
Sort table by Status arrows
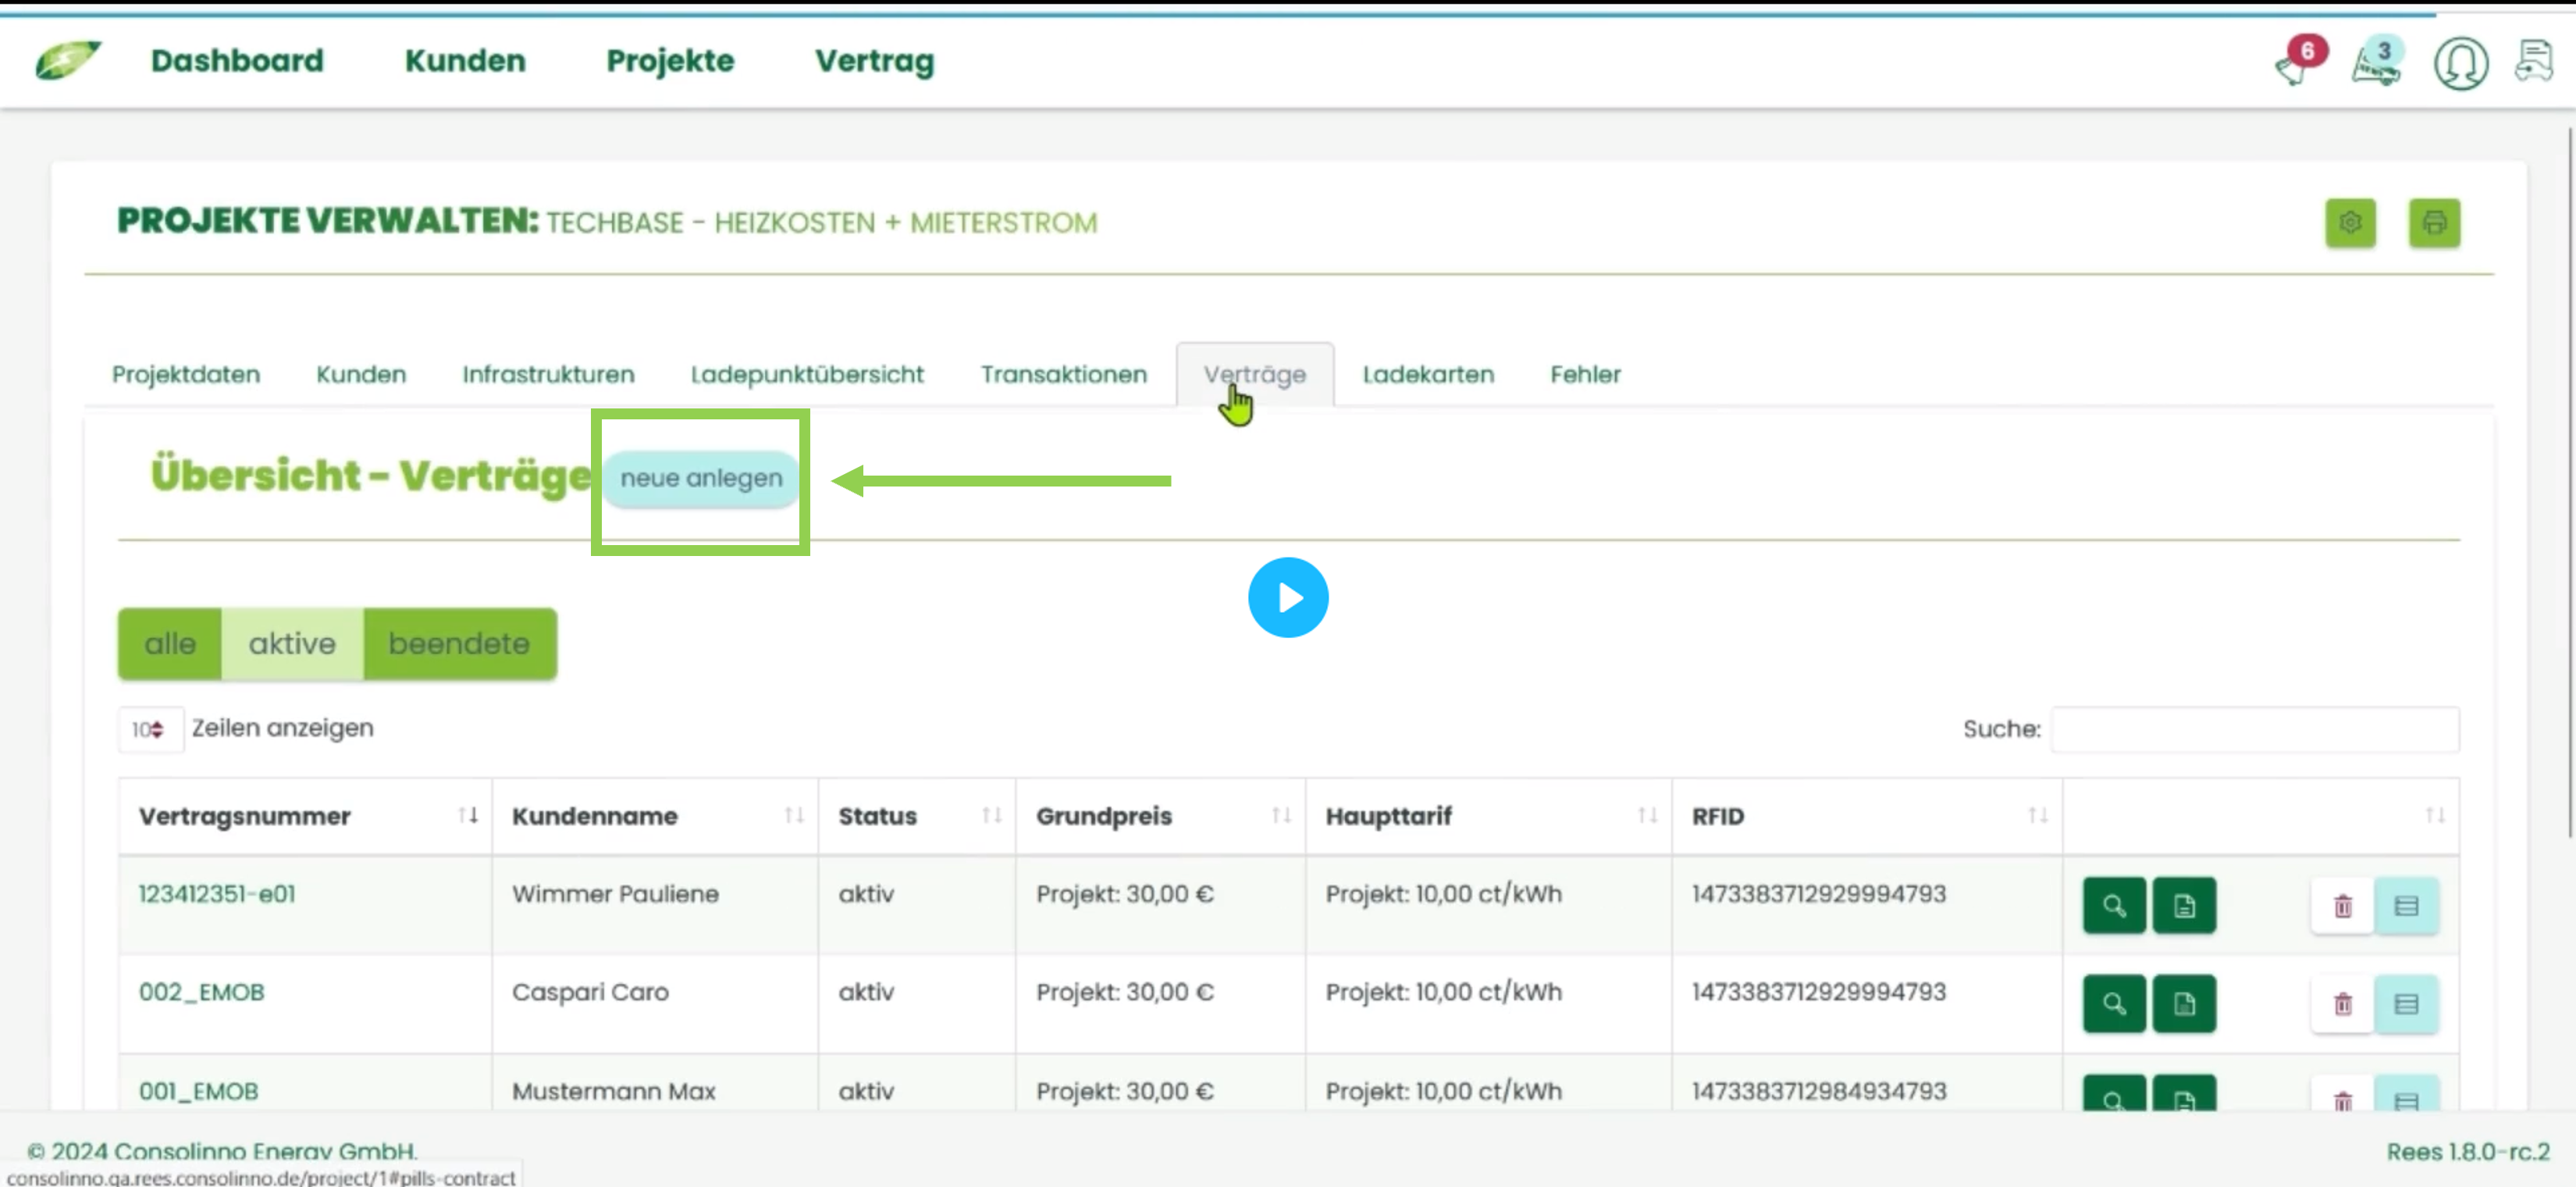tap(991, 815)
